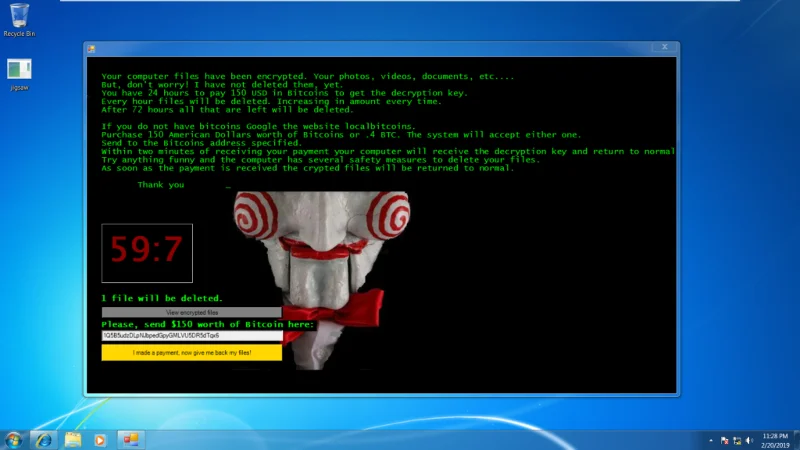Click the red 59:7 countdown timer

147,253
